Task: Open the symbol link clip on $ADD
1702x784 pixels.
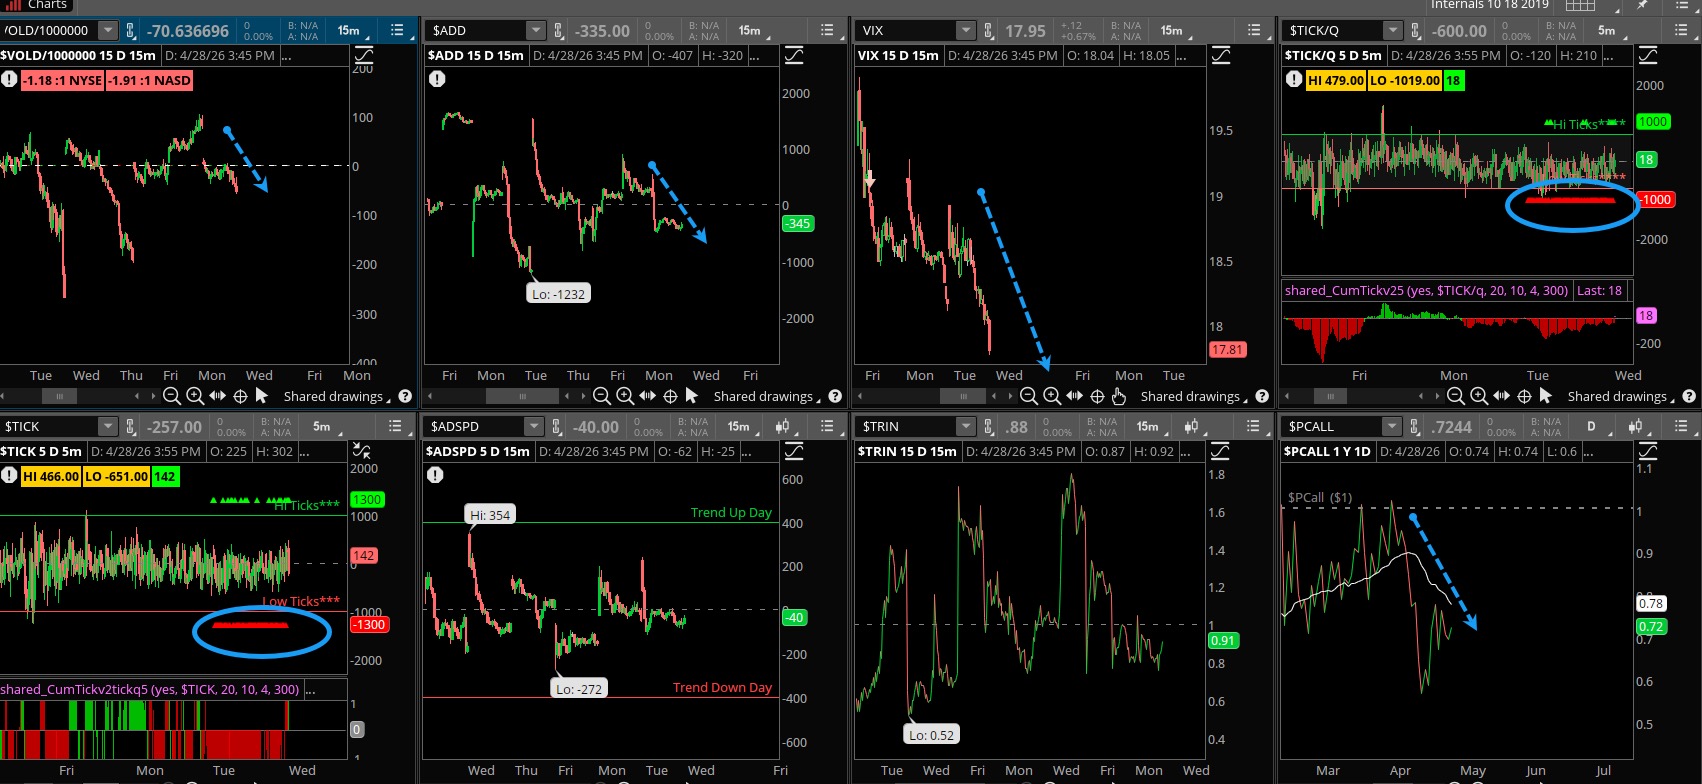Action: tap(558, 31)
